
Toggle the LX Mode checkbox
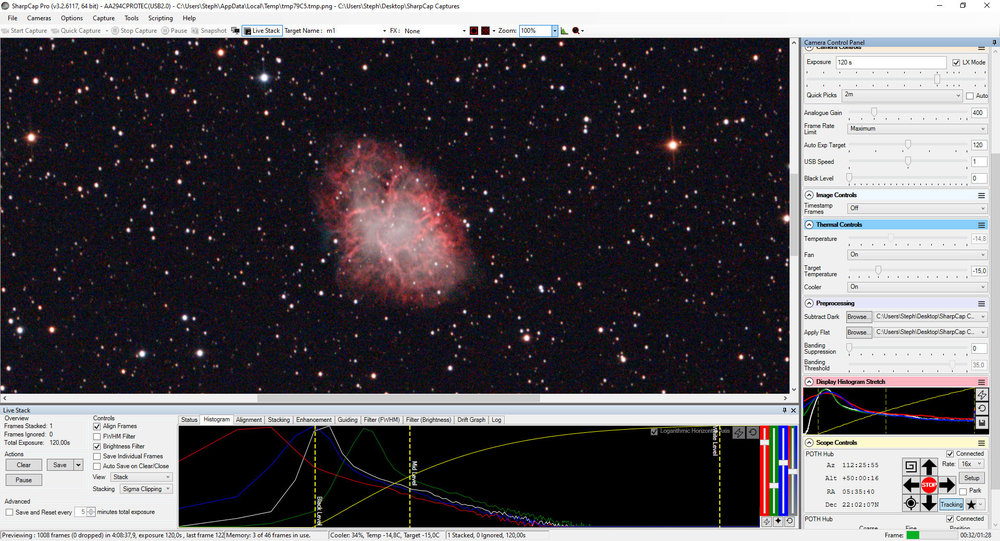956,62
